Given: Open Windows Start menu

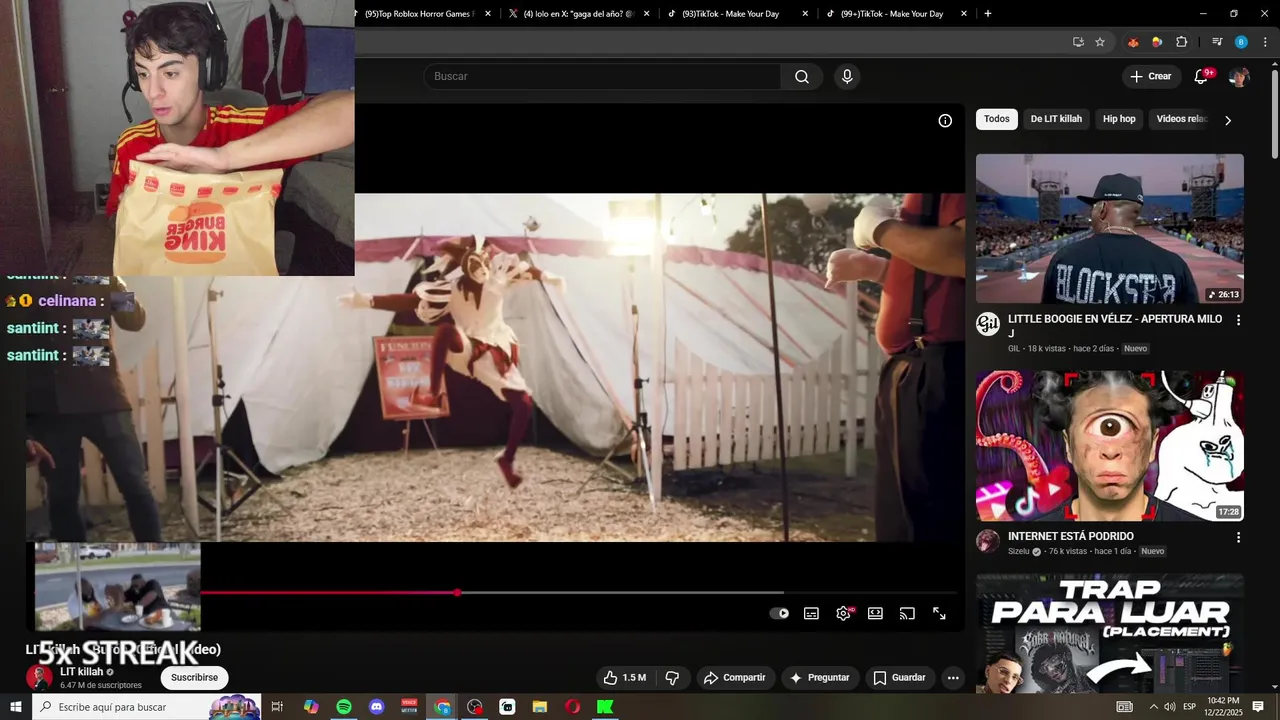Looking at the screenshot, I should (16, 707).
